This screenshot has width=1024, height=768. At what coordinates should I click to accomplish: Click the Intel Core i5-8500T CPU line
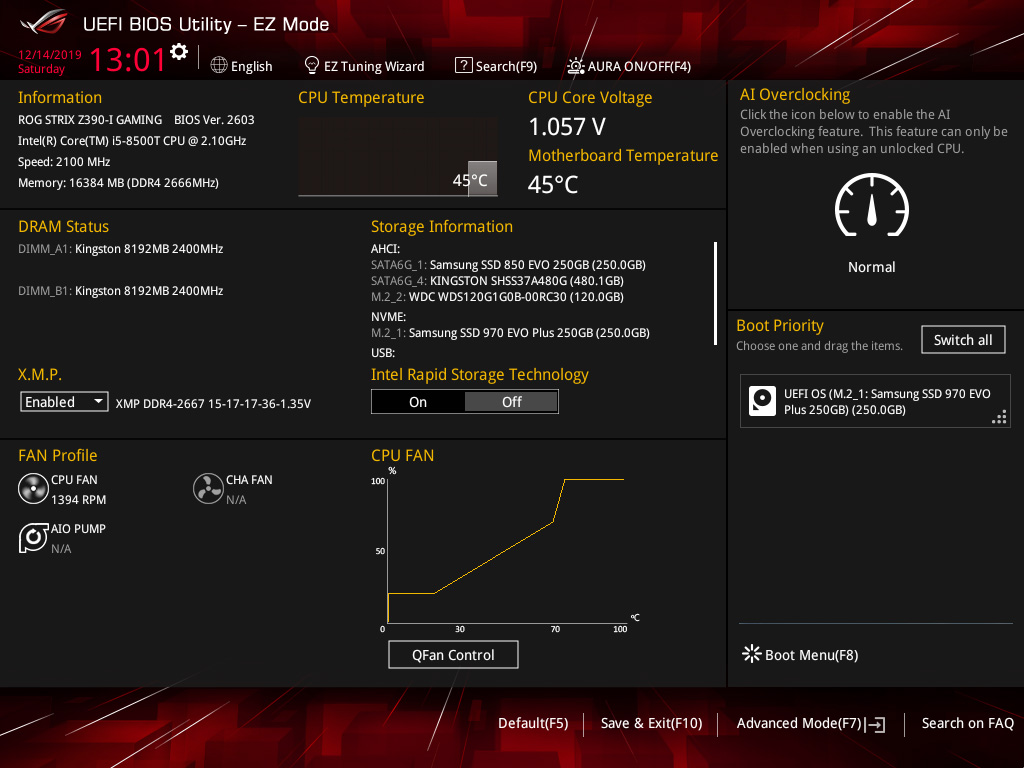[x=132, y=140]
